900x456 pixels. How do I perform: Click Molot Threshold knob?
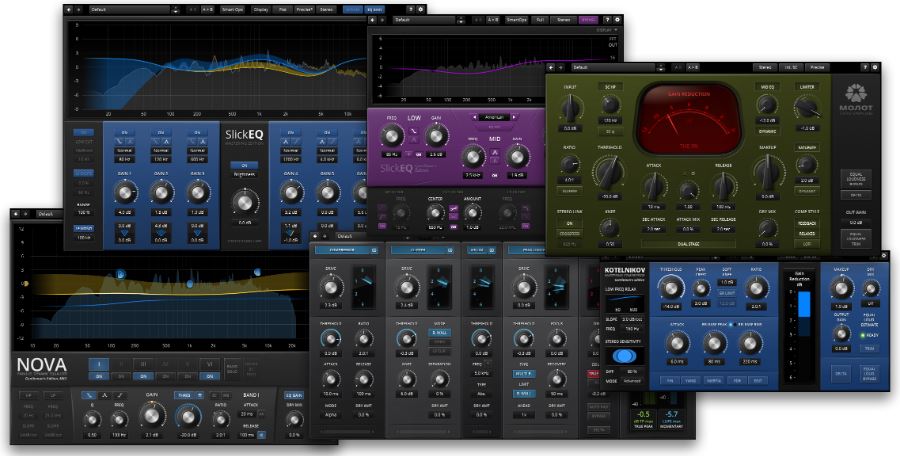(x=608, y=172)
